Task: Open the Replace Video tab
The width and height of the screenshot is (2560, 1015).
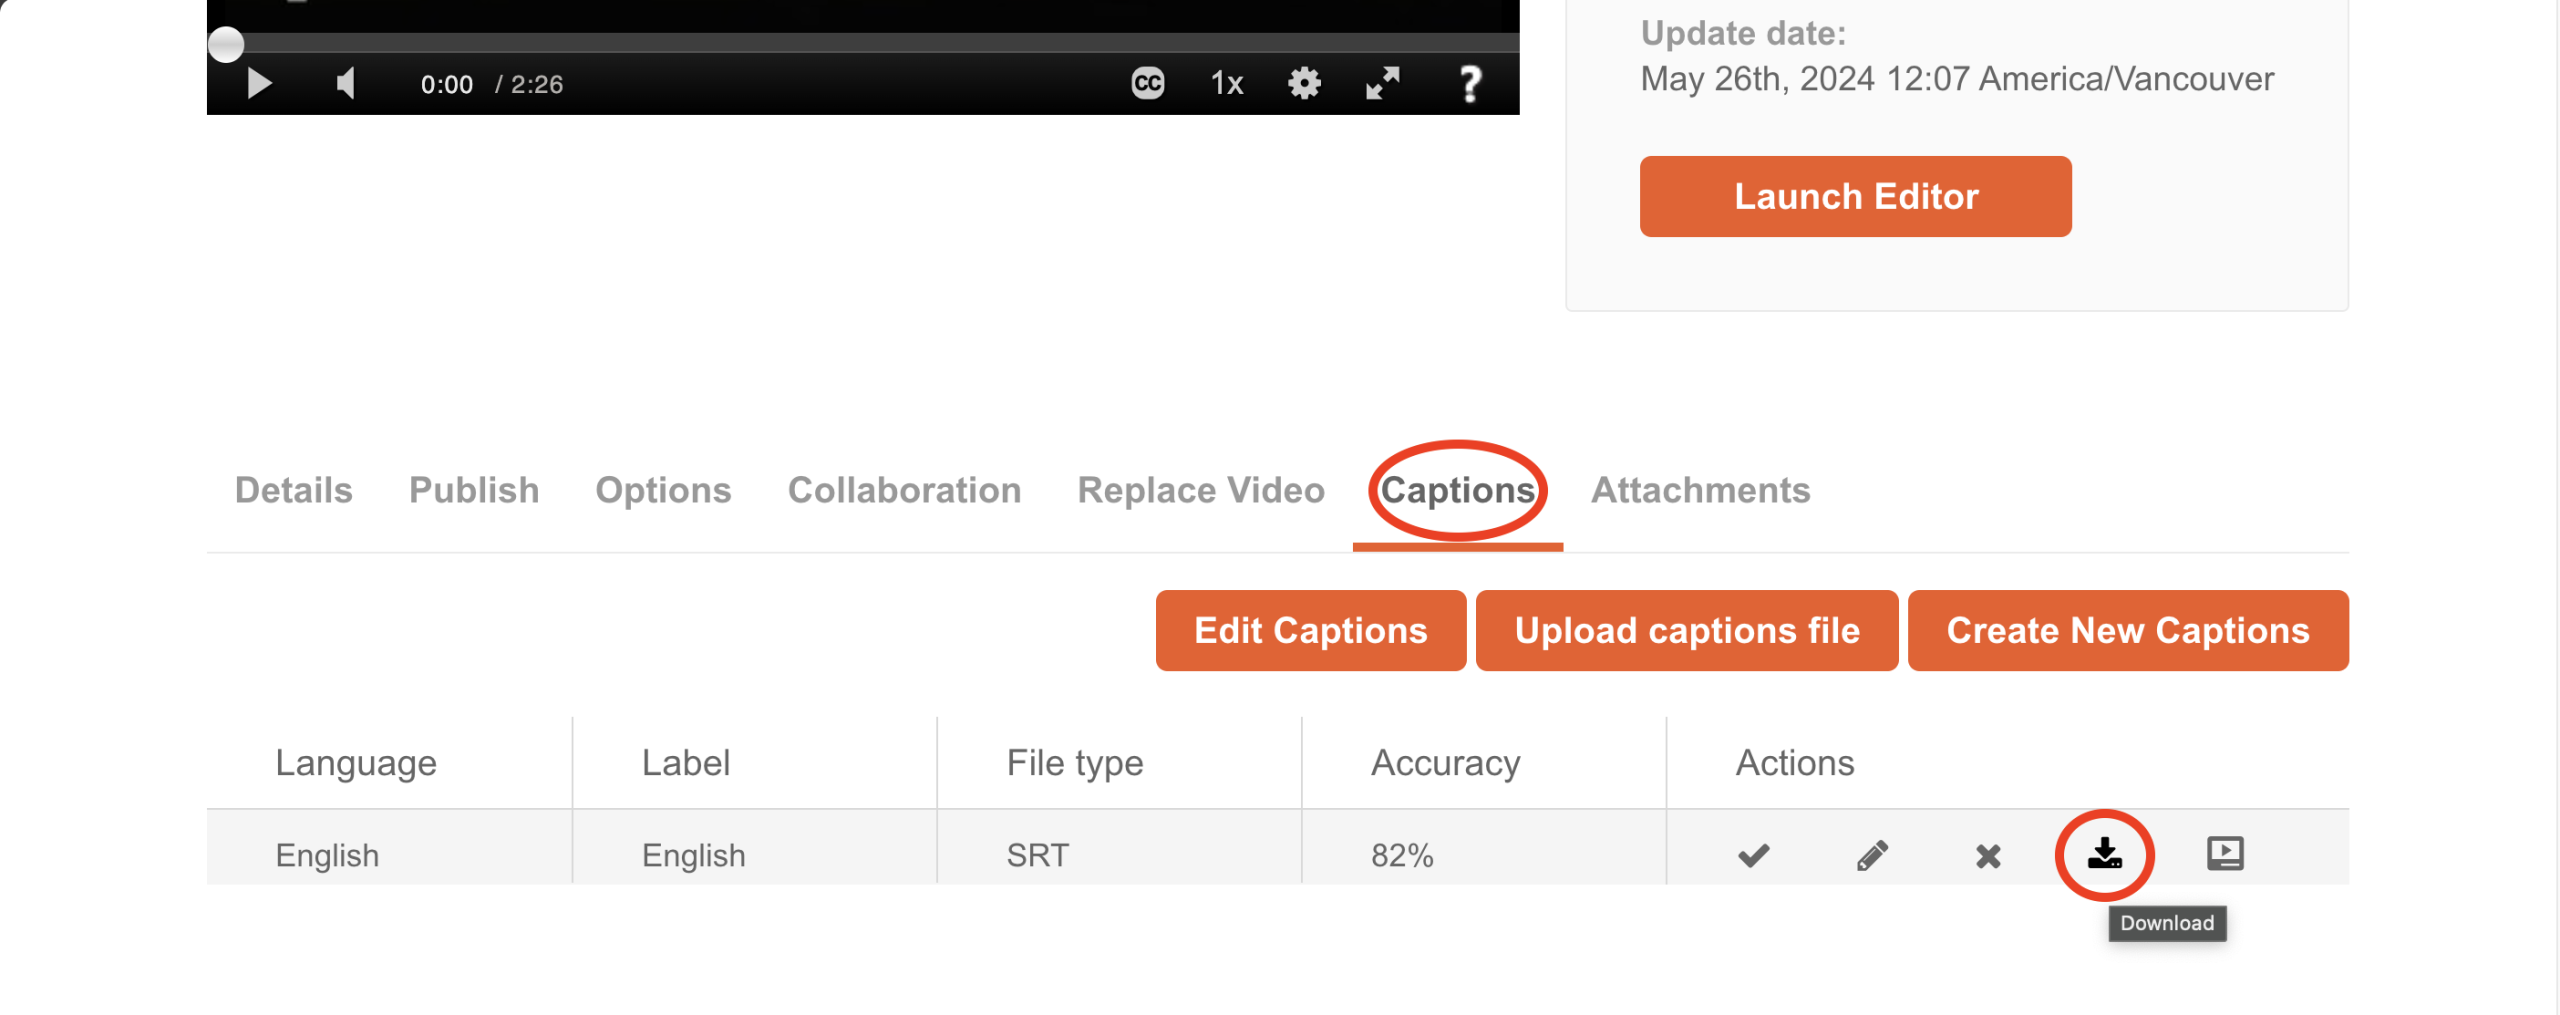Action: pos(1200,490)
